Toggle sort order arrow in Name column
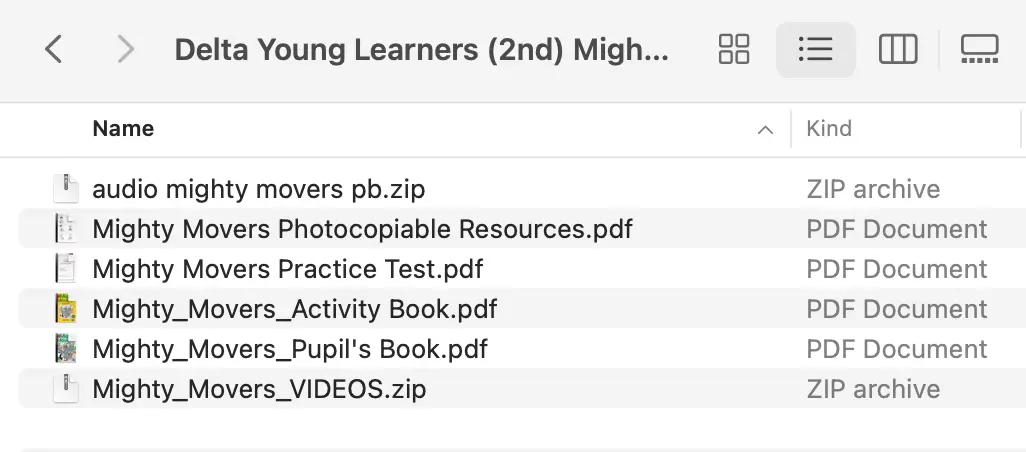Screen dimensions: 1026x452 pyautogui.click(x=765, y=130)
